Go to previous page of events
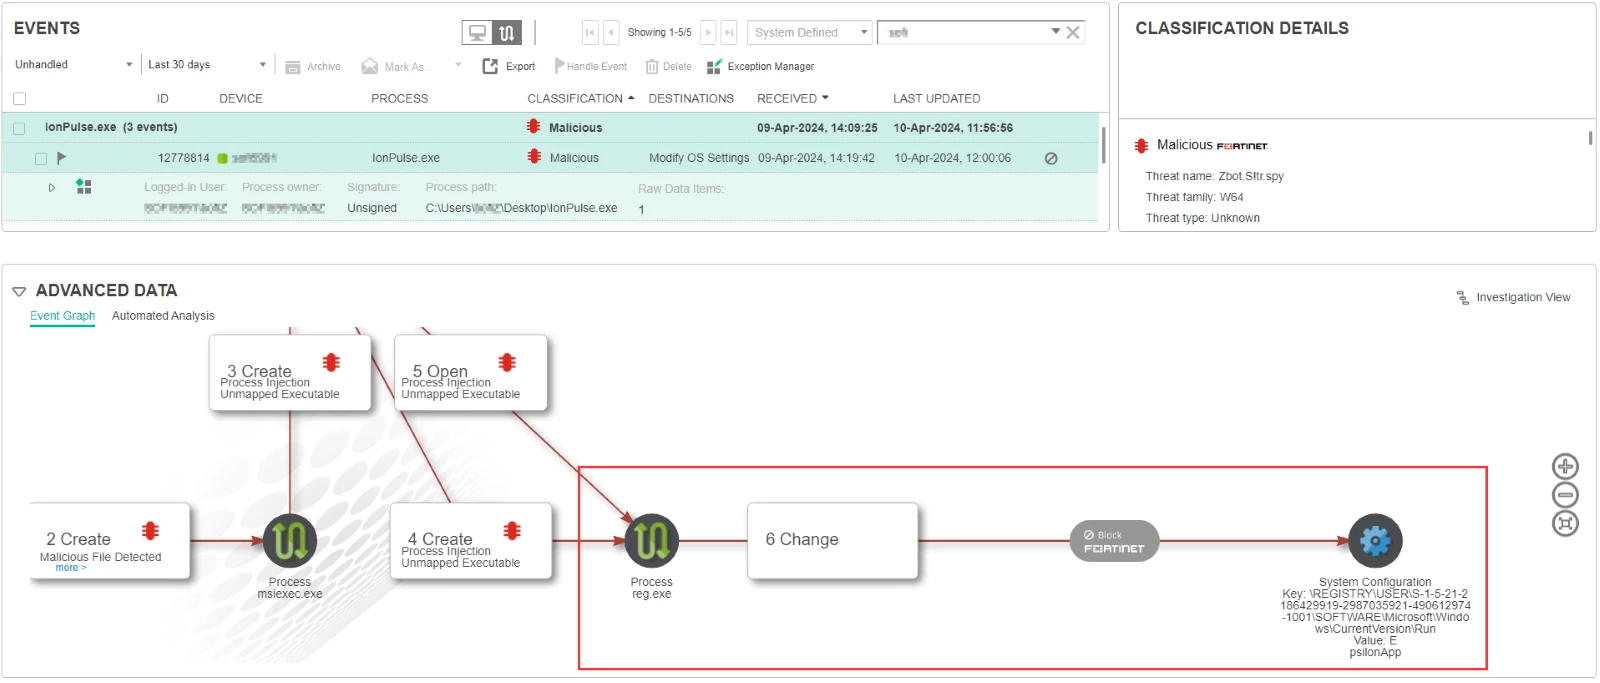Image resolution: width=1600 pixels, height=683 pixels. (611, 33)
